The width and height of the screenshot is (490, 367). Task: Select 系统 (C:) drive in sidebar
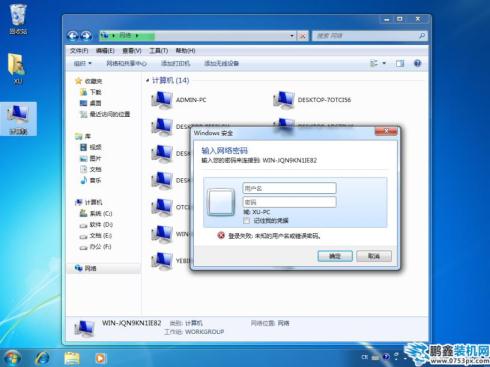(x=96, y=213)
